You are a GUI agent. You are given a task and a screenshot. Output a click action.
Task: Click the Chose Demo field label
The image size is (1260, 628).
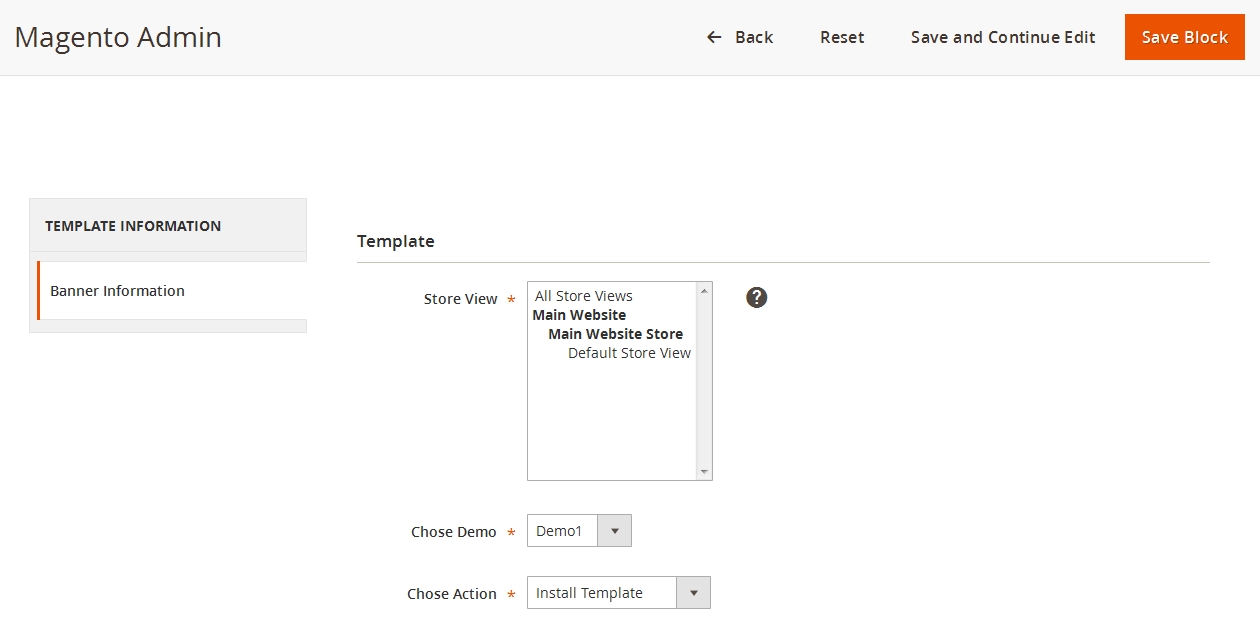tap(453, 532)
